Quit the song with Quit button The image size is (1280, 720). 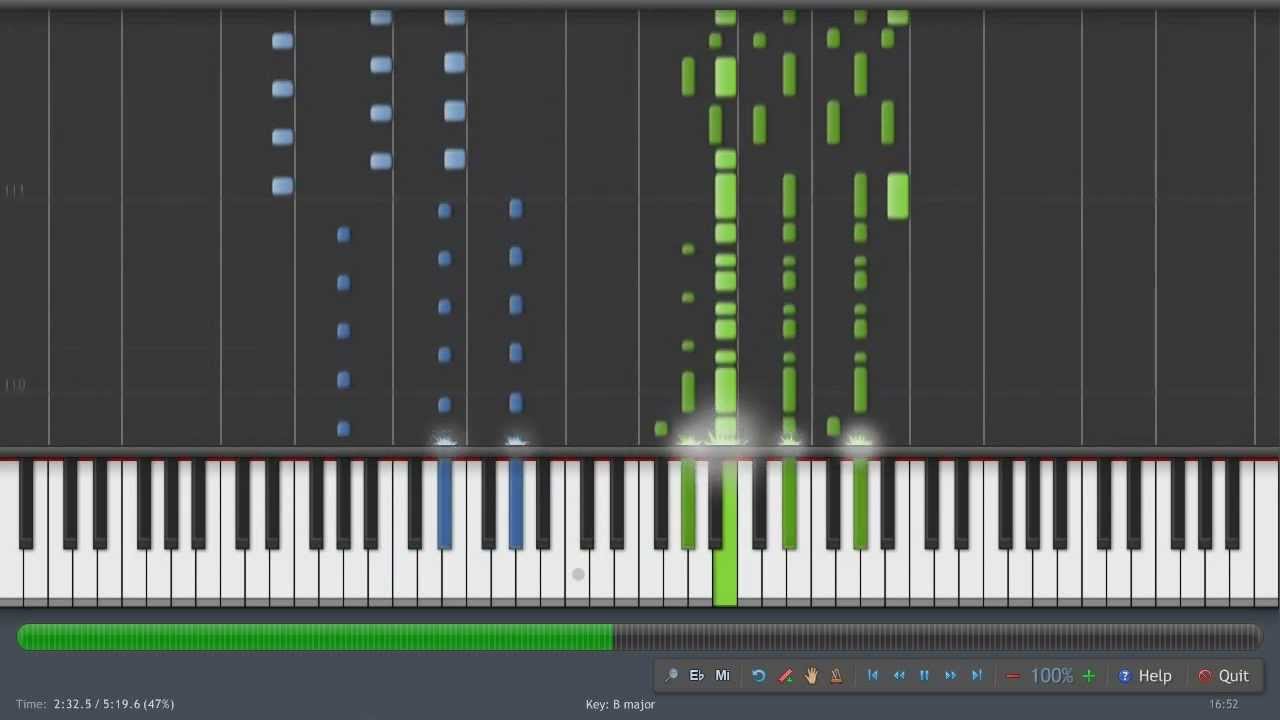click(1224, 676)
